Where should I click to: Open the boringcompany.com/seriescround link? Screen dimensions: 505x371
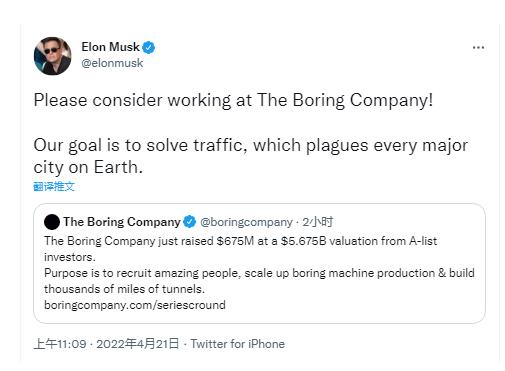tap(135, 305)
